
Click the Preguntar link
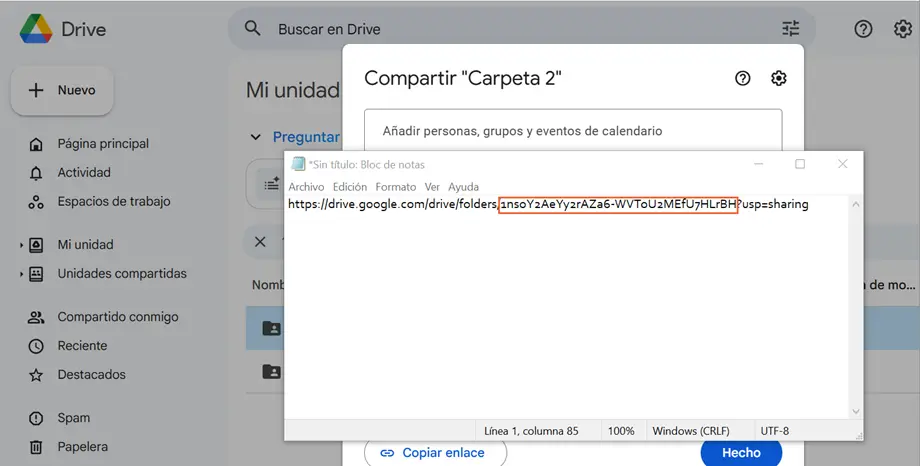click(x=306, y=137)
